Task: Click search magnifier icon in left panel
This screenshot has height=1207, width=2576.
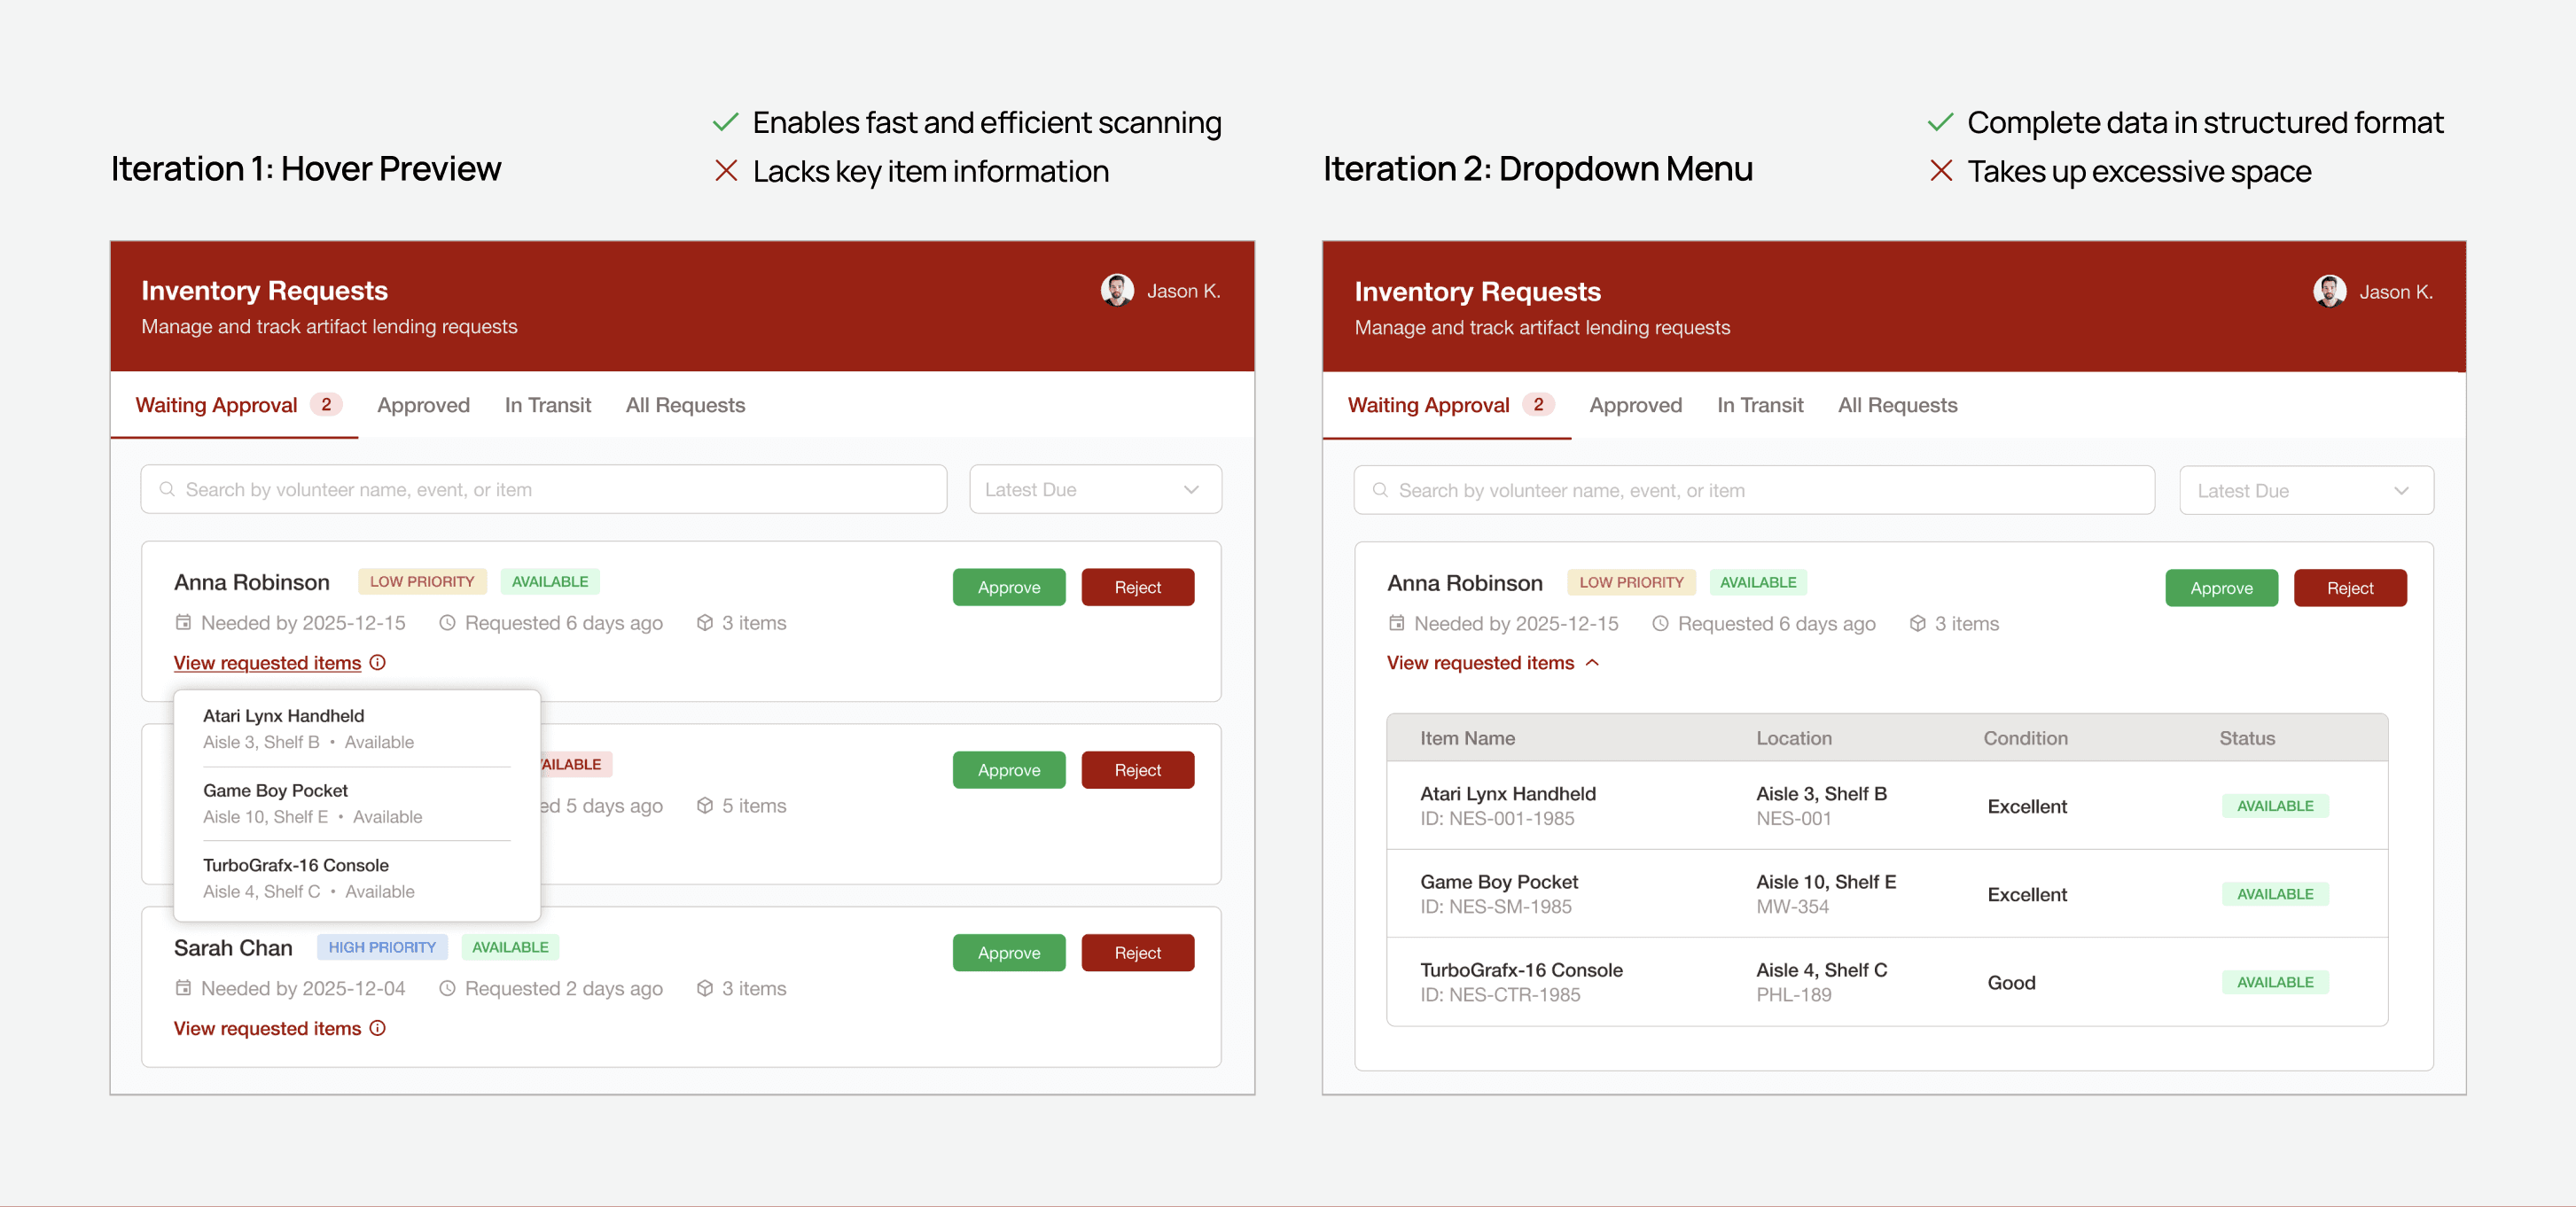Action: 167,489
